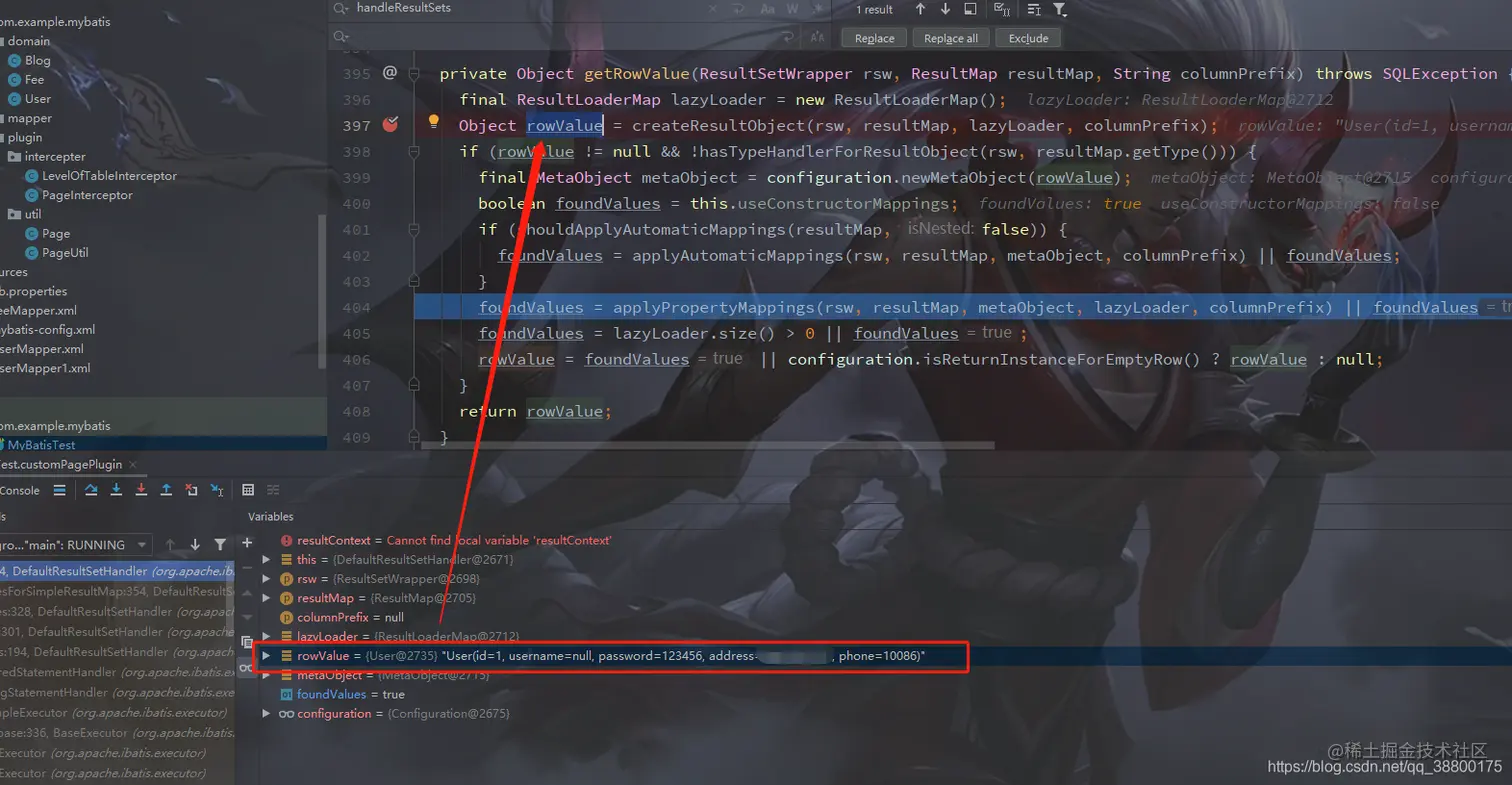Select the mapper folder in project tree
Viewport: 1512px width, 785px height.
tap(29, 118)
